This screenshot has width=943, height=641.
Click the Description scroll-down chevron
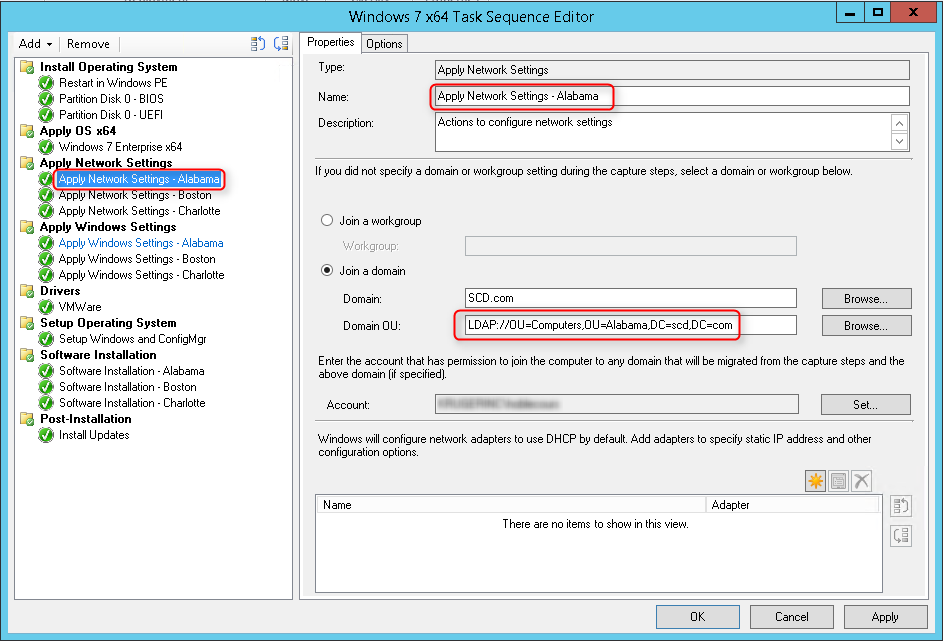tap(900, 140)
